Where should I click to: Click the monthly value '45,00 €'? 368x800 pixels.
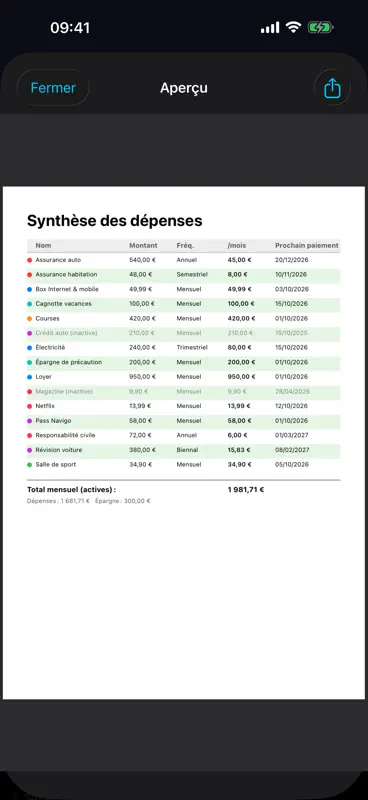click(x=239, y=260)
